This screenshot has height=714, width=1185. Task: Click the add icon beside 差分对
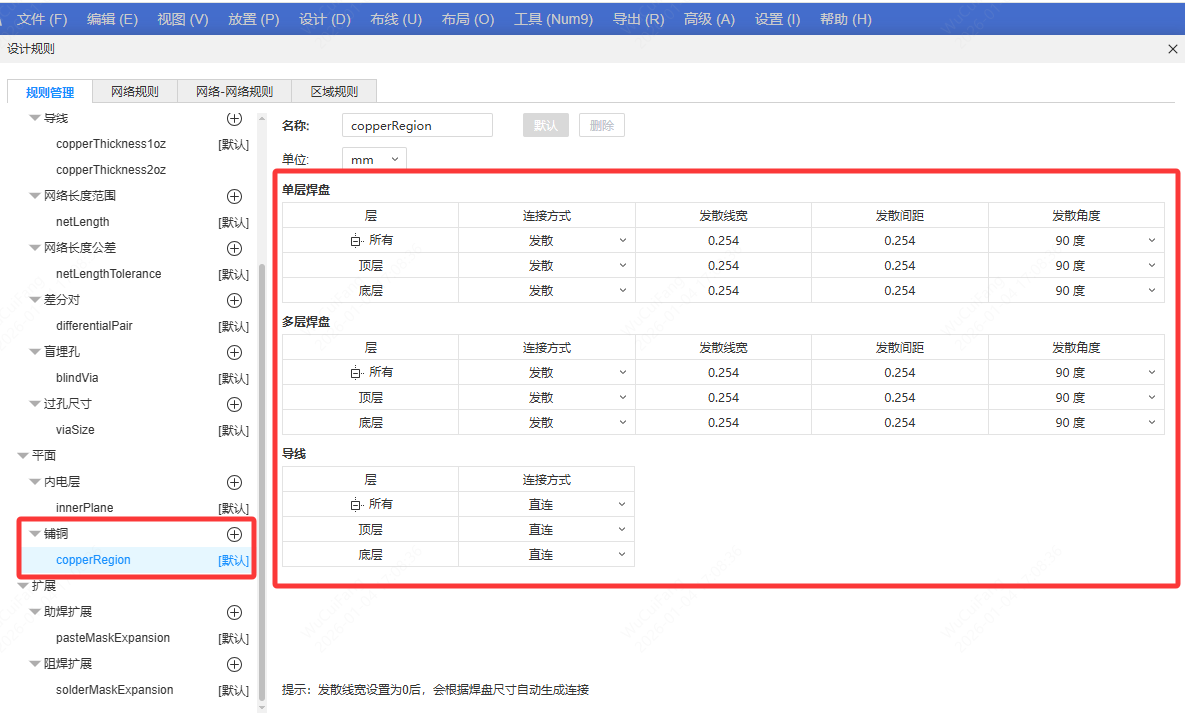pos(234,300)
